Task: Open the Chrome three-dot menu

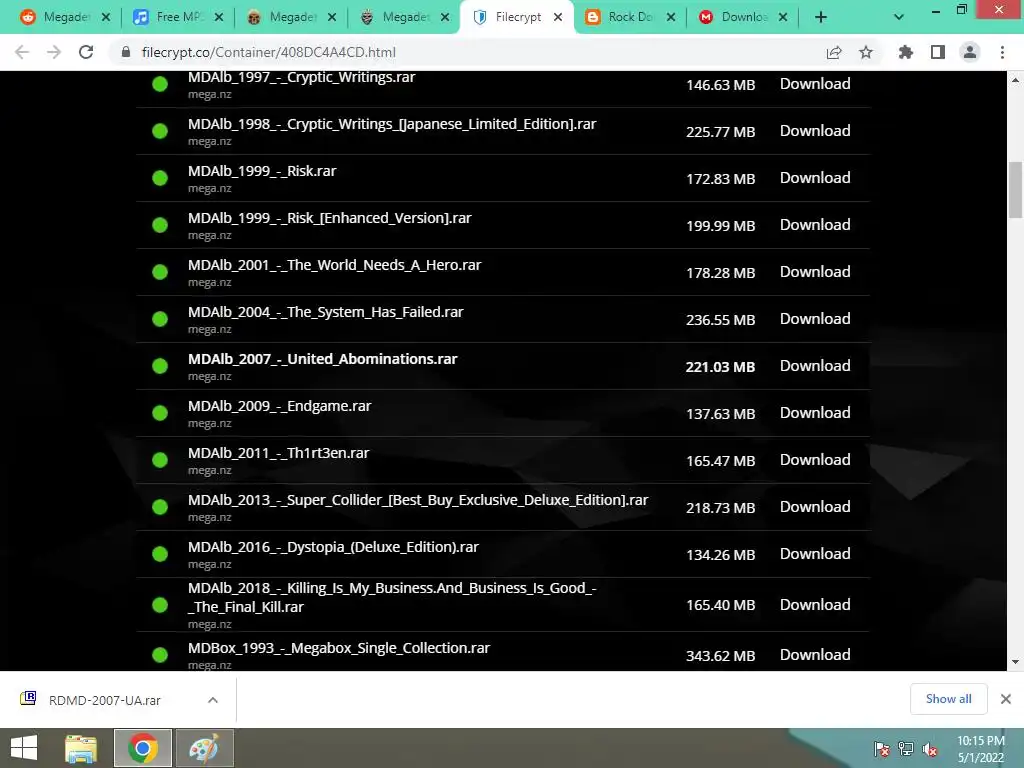Action: click(x=1002, y=52)
